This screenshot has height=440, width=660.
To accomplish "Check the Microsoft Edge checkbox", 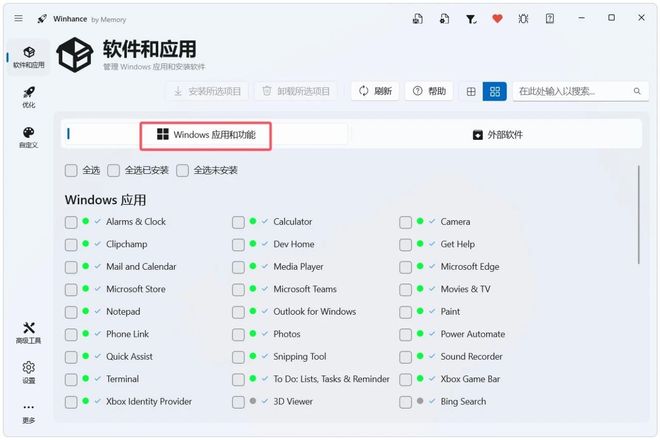I will click(405, 267).
